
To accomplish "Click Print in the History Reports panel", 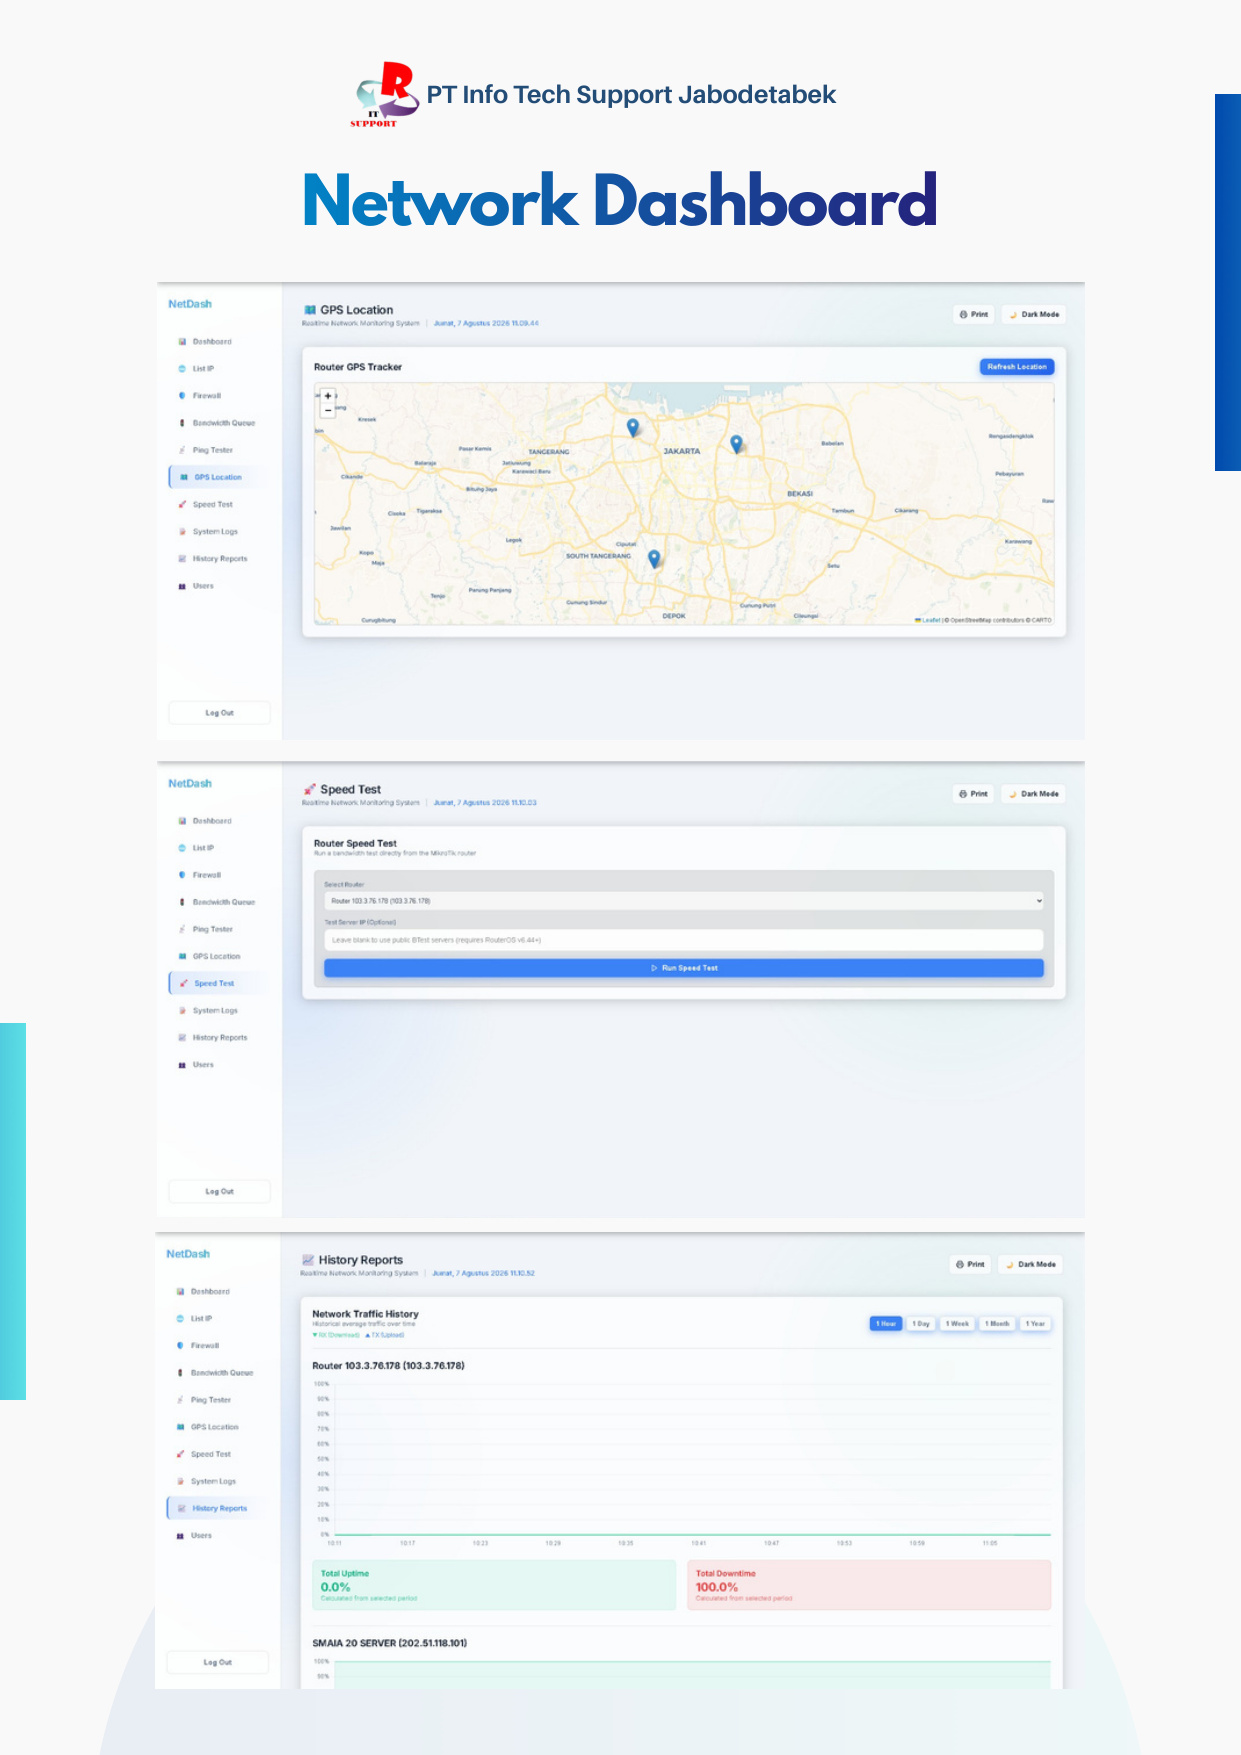I will coord(970,1264).
